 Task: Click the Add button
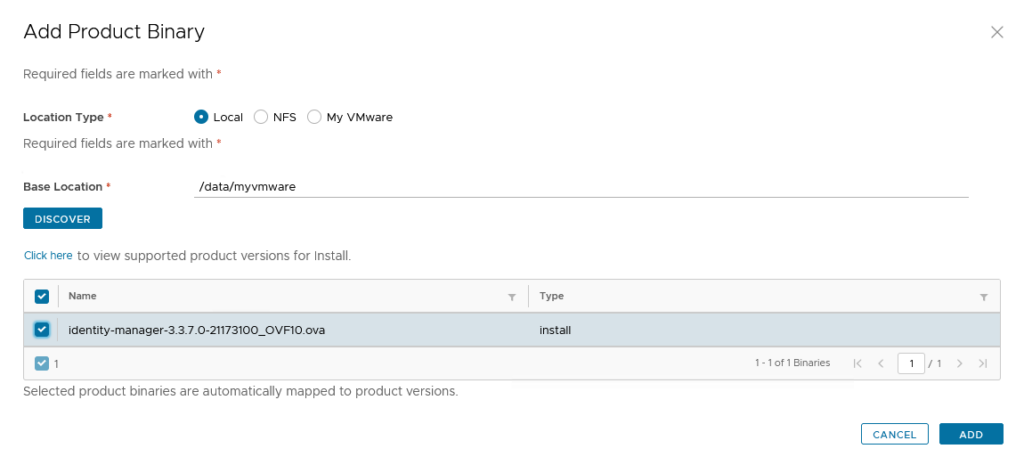point(971,435)
